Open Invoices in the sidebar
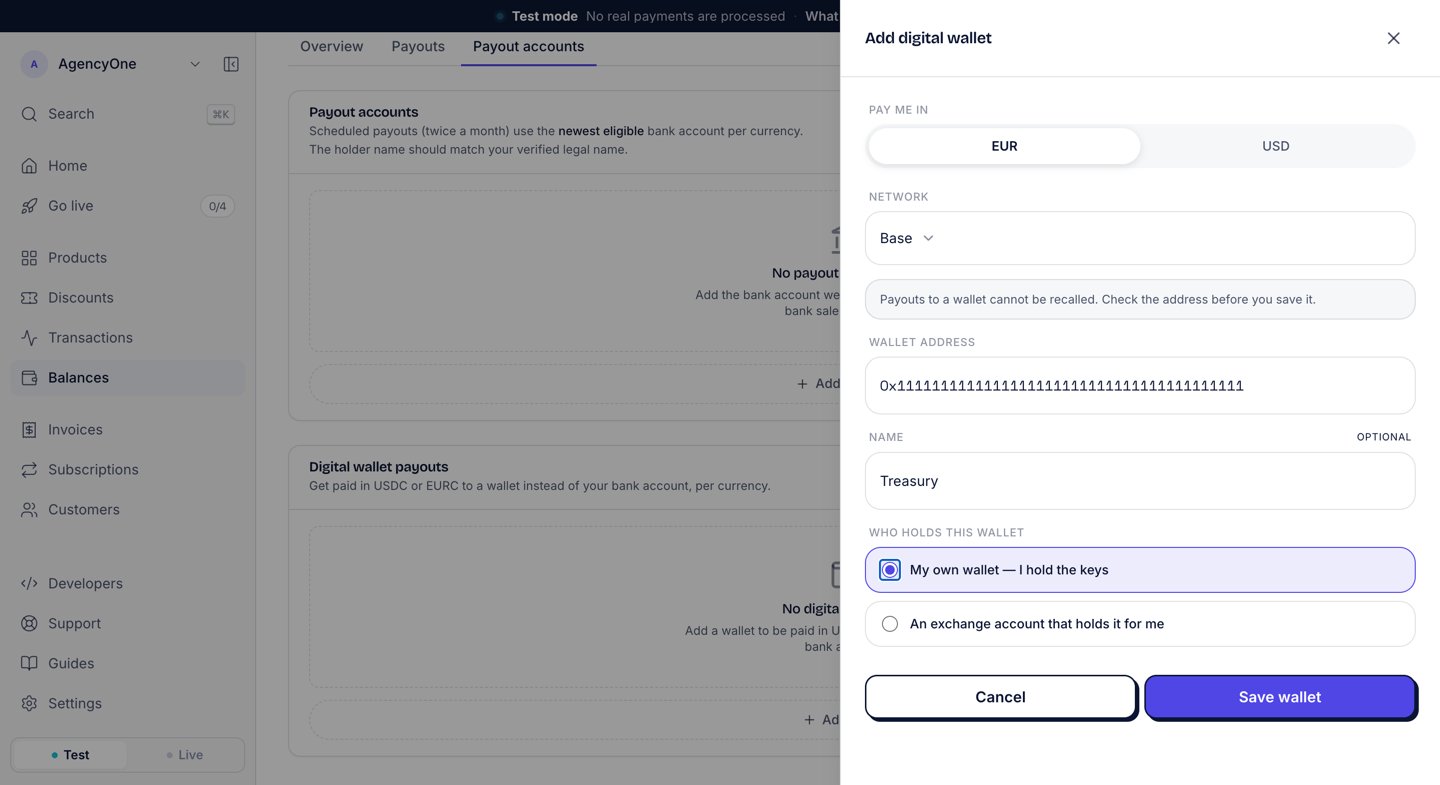 pos(128,430)
